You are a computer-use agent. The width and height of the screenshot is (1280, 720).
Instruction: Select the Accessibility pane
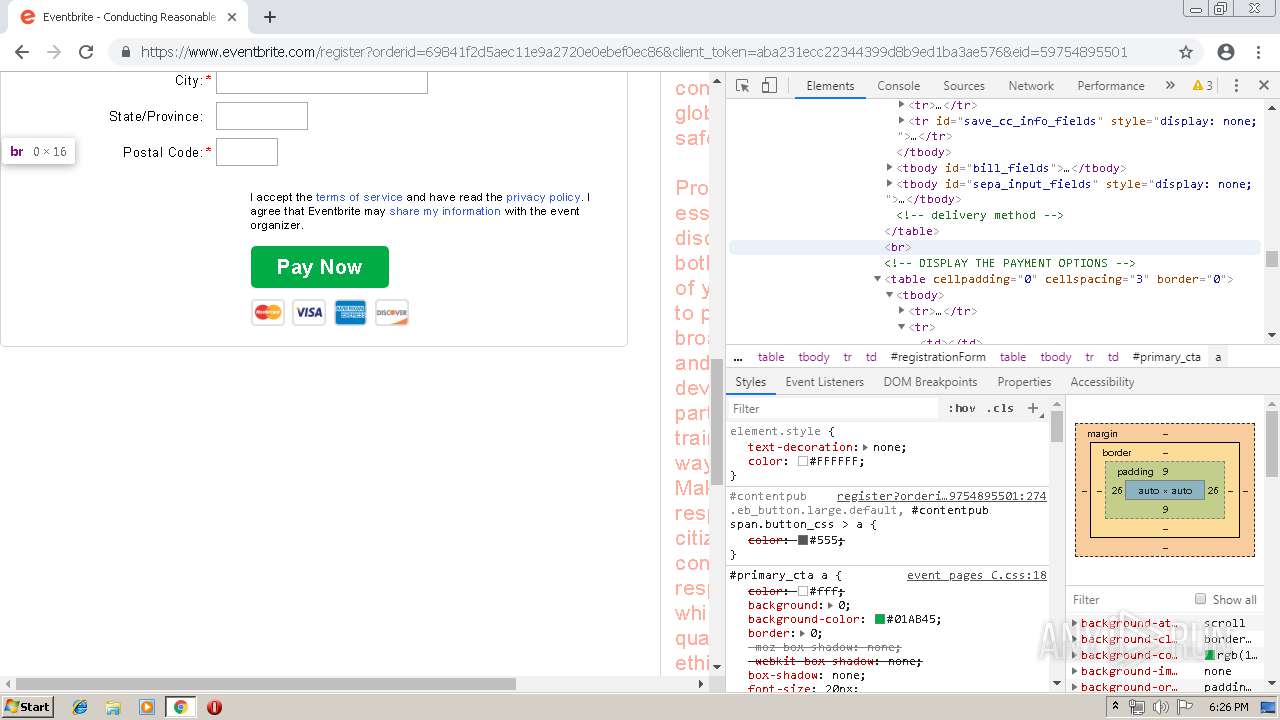[x=1102, y=382]
